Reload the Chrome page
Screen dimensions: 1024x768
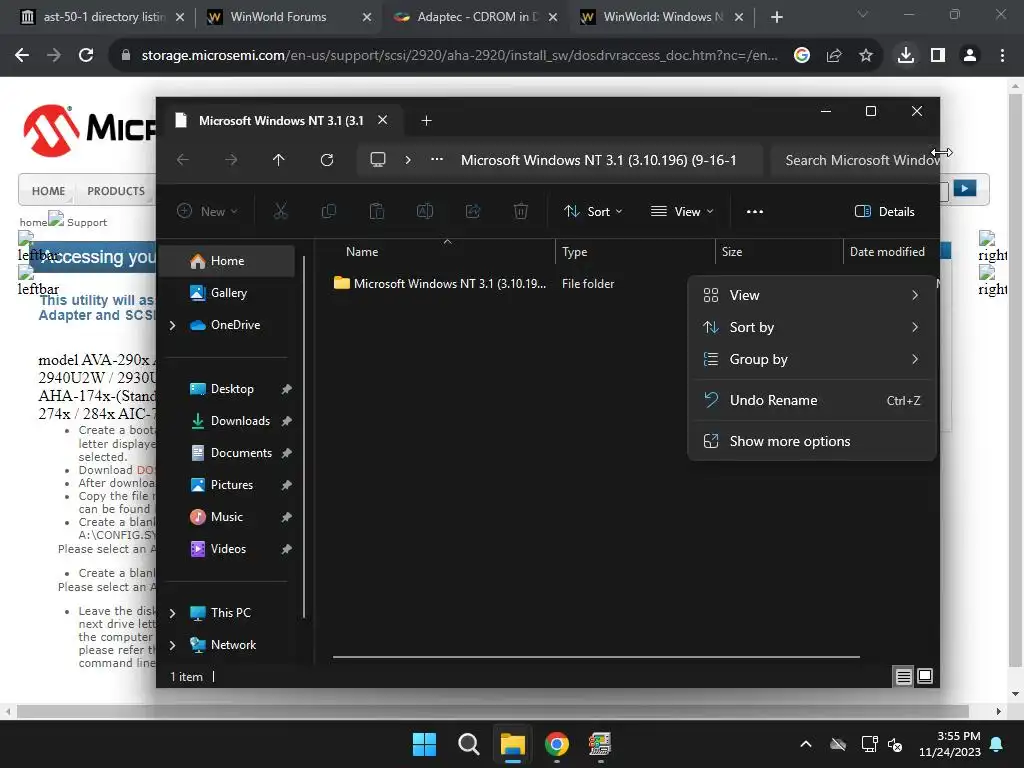(x=86, y=56)
